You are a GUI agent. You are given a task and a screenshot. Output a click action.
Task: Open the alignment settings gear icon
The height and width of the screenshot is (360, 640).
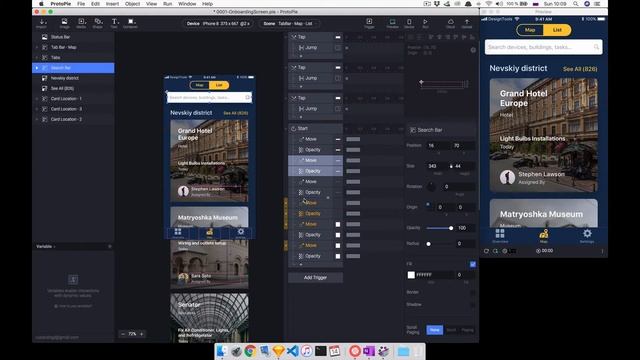tap(473, 50)
